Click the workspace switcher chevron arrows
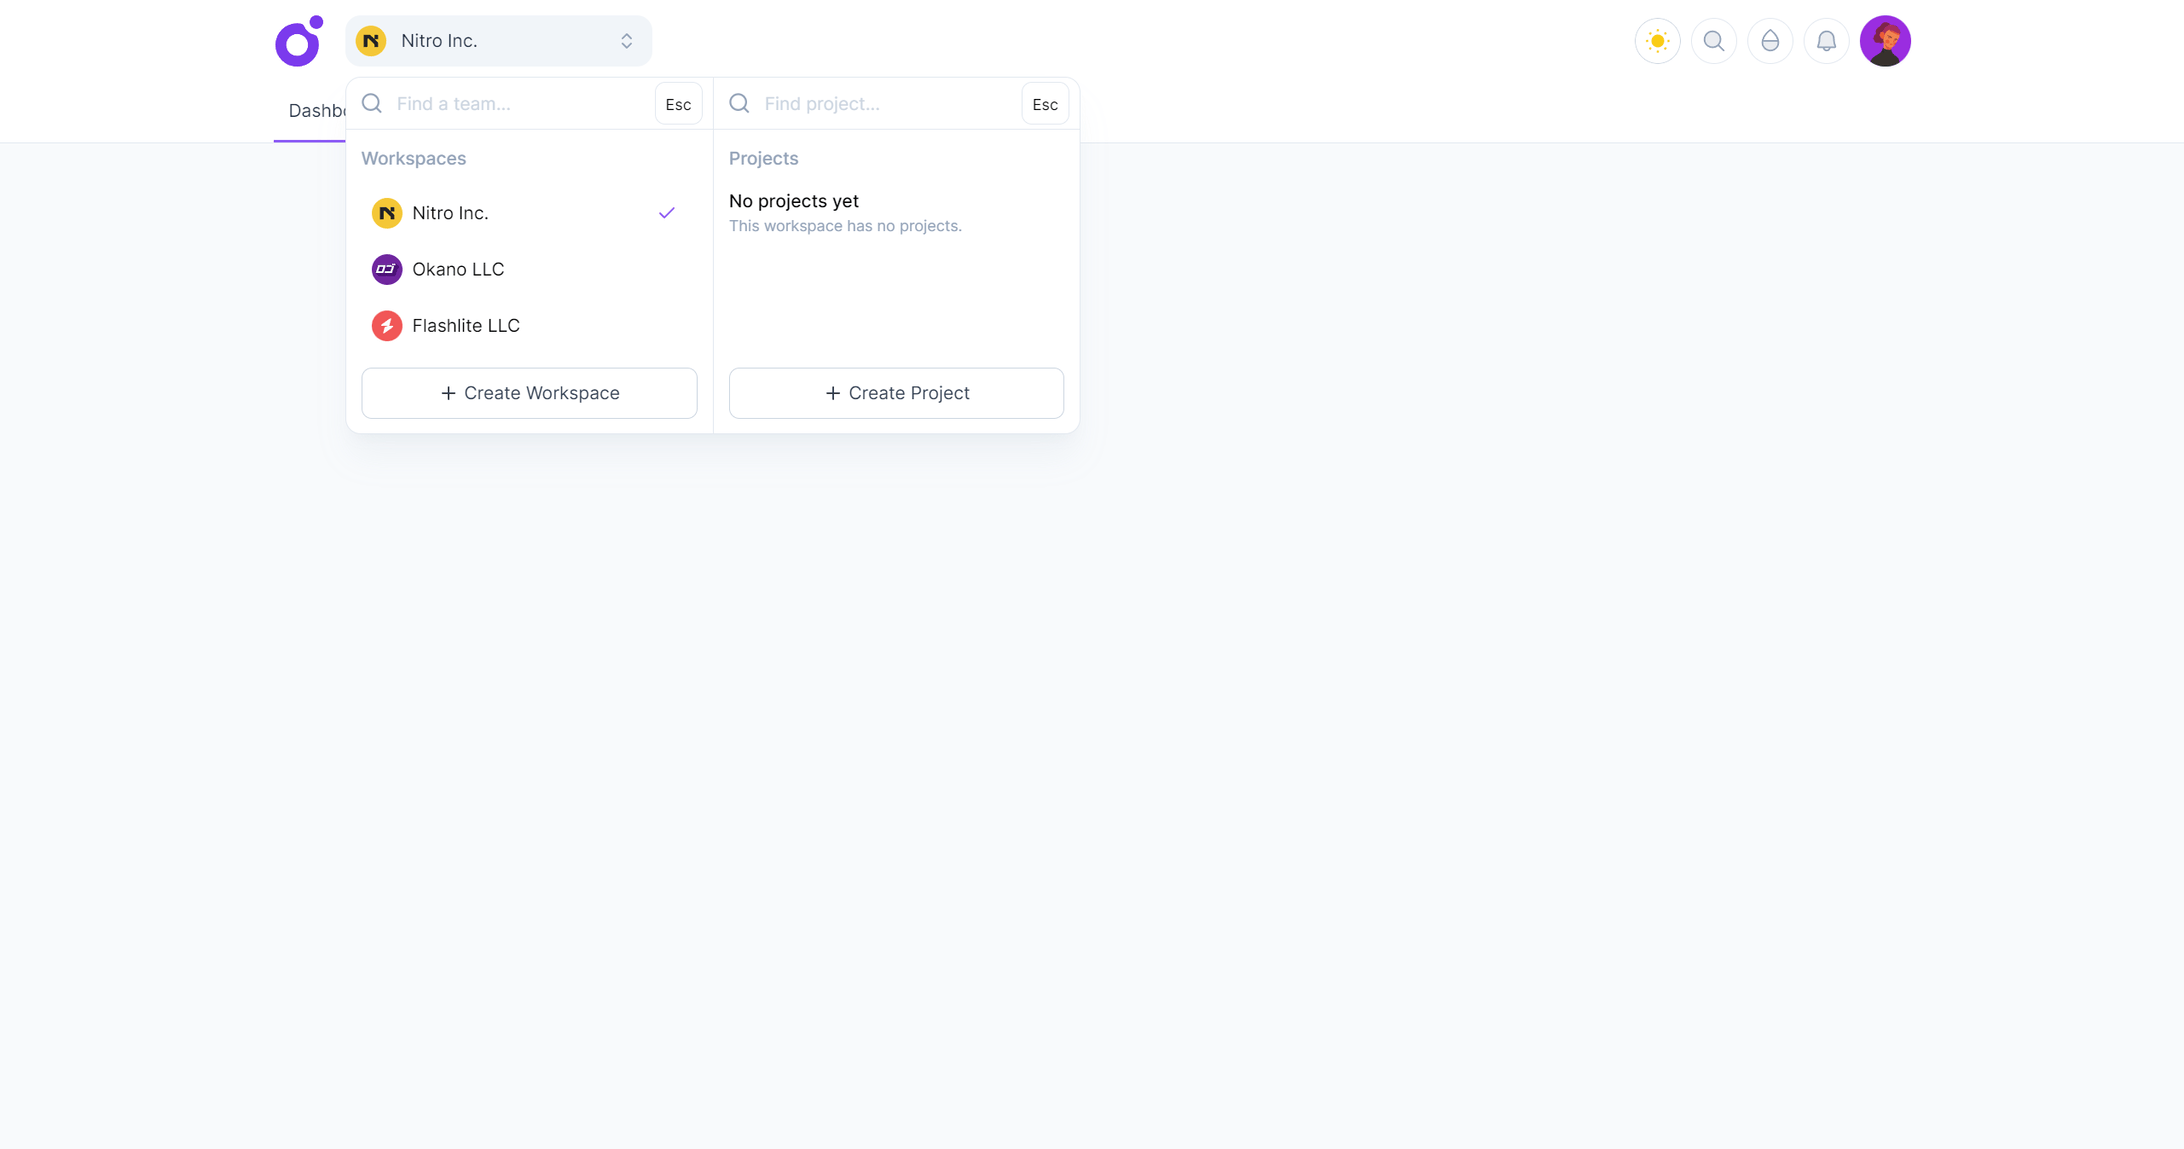 (626, 41)
